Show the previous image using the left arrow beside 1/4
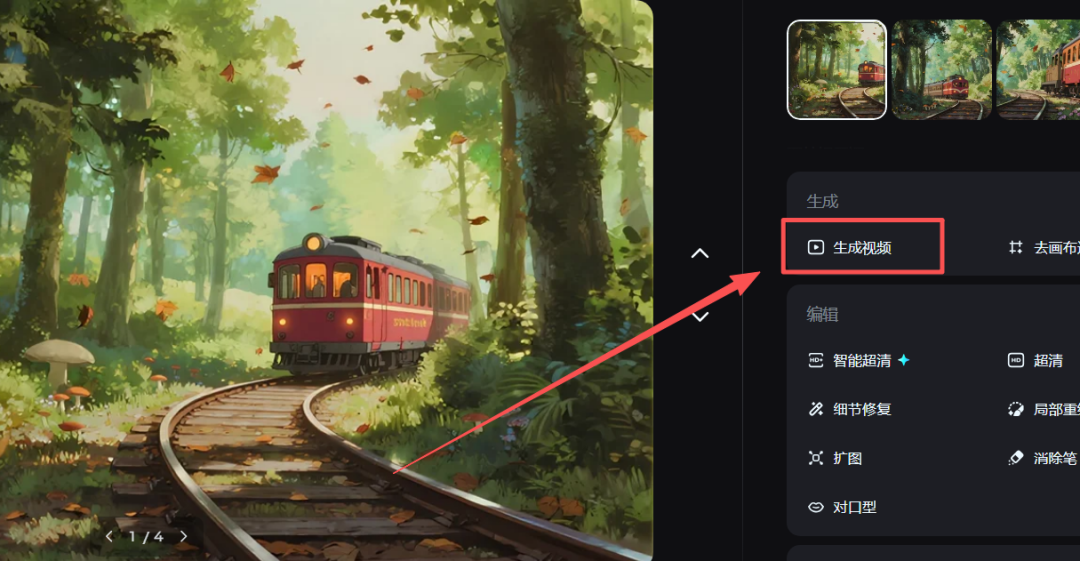The width and height of the screenshot is (1080, 561). (109, 536)
